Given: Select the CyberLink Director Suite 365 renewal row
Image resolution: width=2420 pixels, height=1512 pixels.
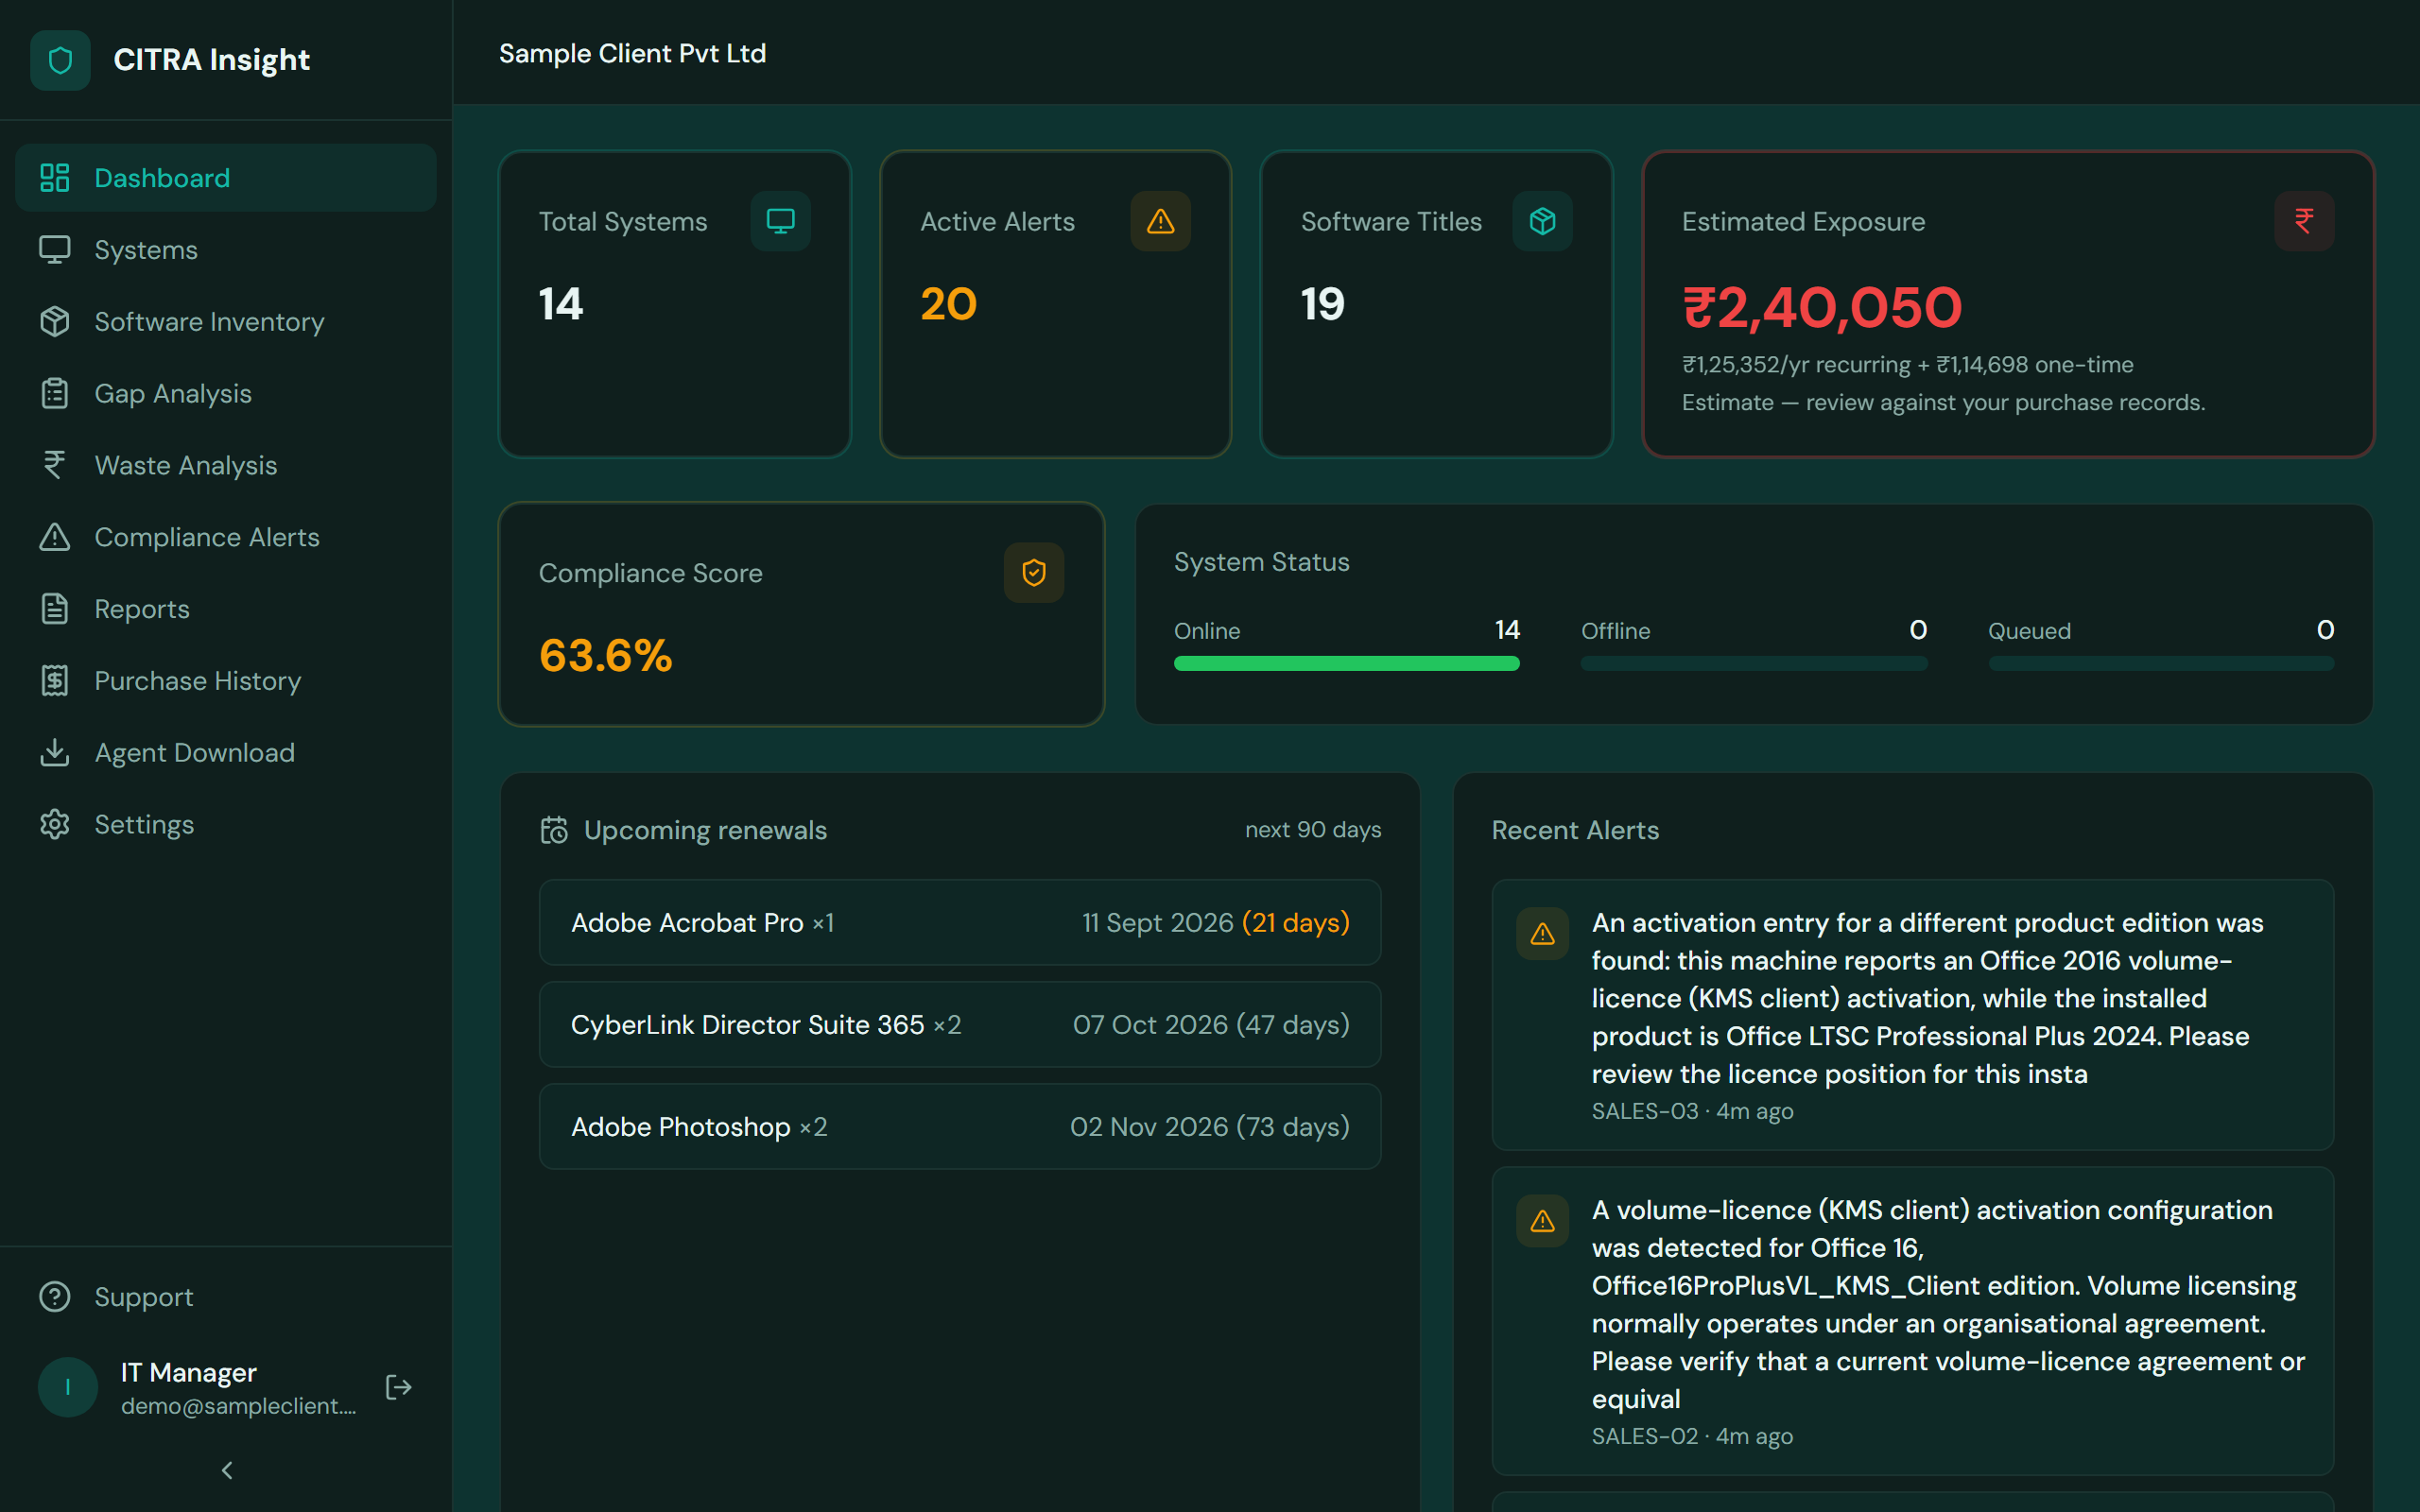Looking at the screenshot, I should coord(960,1024).
